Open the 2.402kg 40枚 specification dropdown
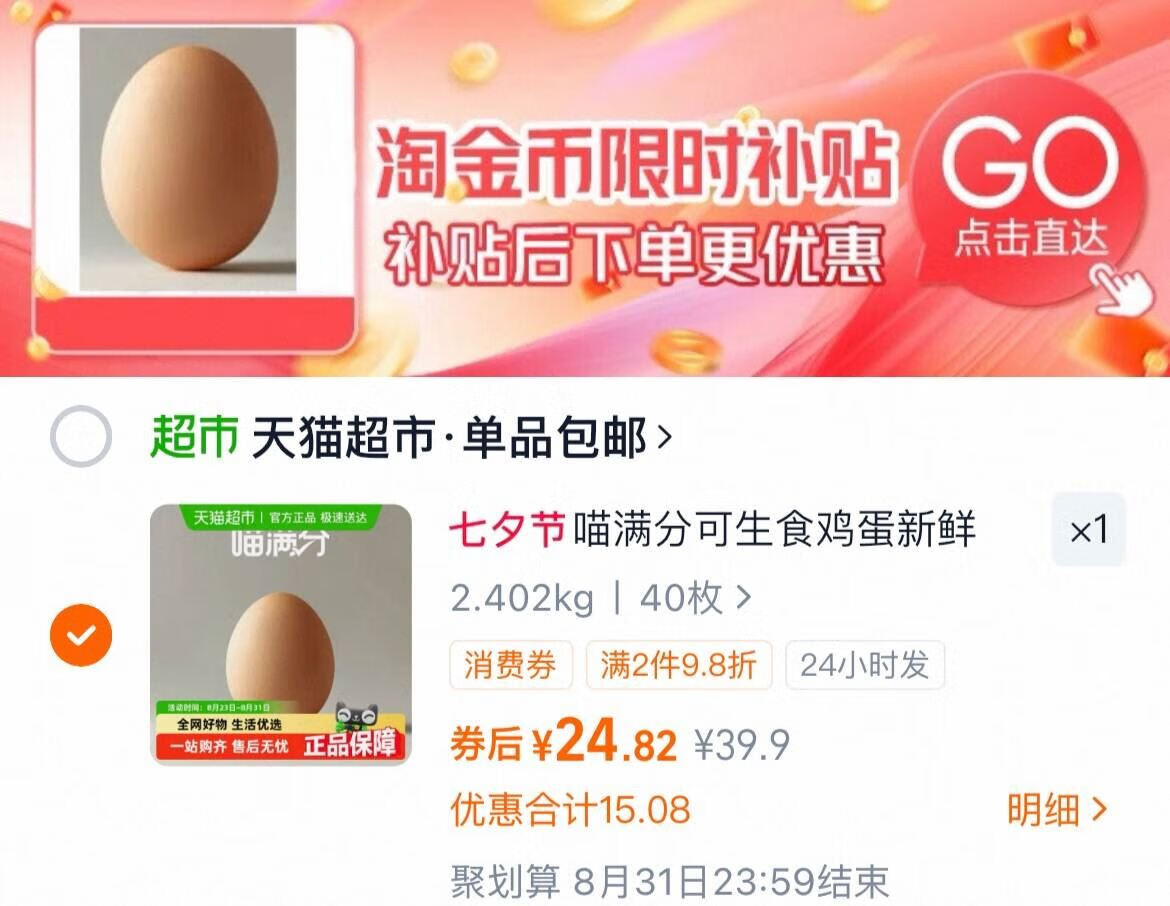The width and height of the screenshot is (1170, 906). click(601, 598)
